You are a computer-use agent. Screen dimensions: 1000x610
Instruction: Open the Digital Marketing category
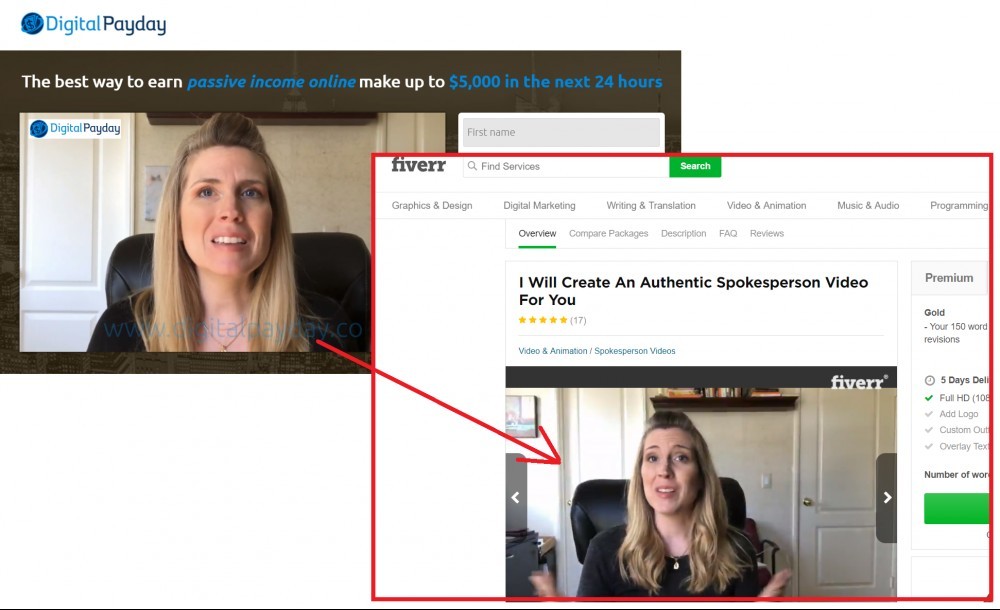(x=539, y=205)
